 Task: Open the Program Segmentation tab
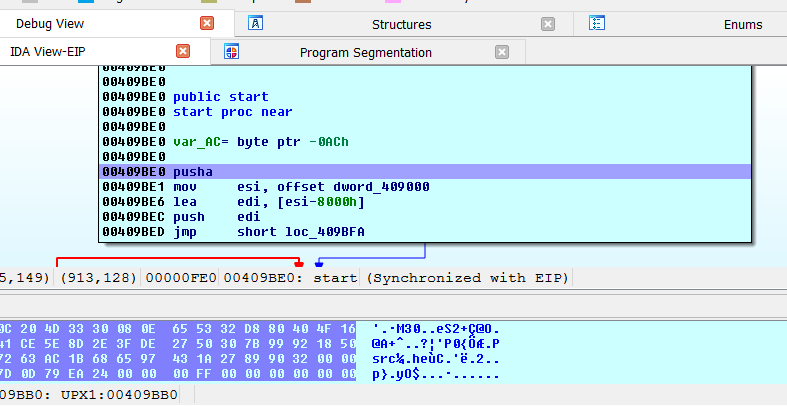tap(365, 52)
